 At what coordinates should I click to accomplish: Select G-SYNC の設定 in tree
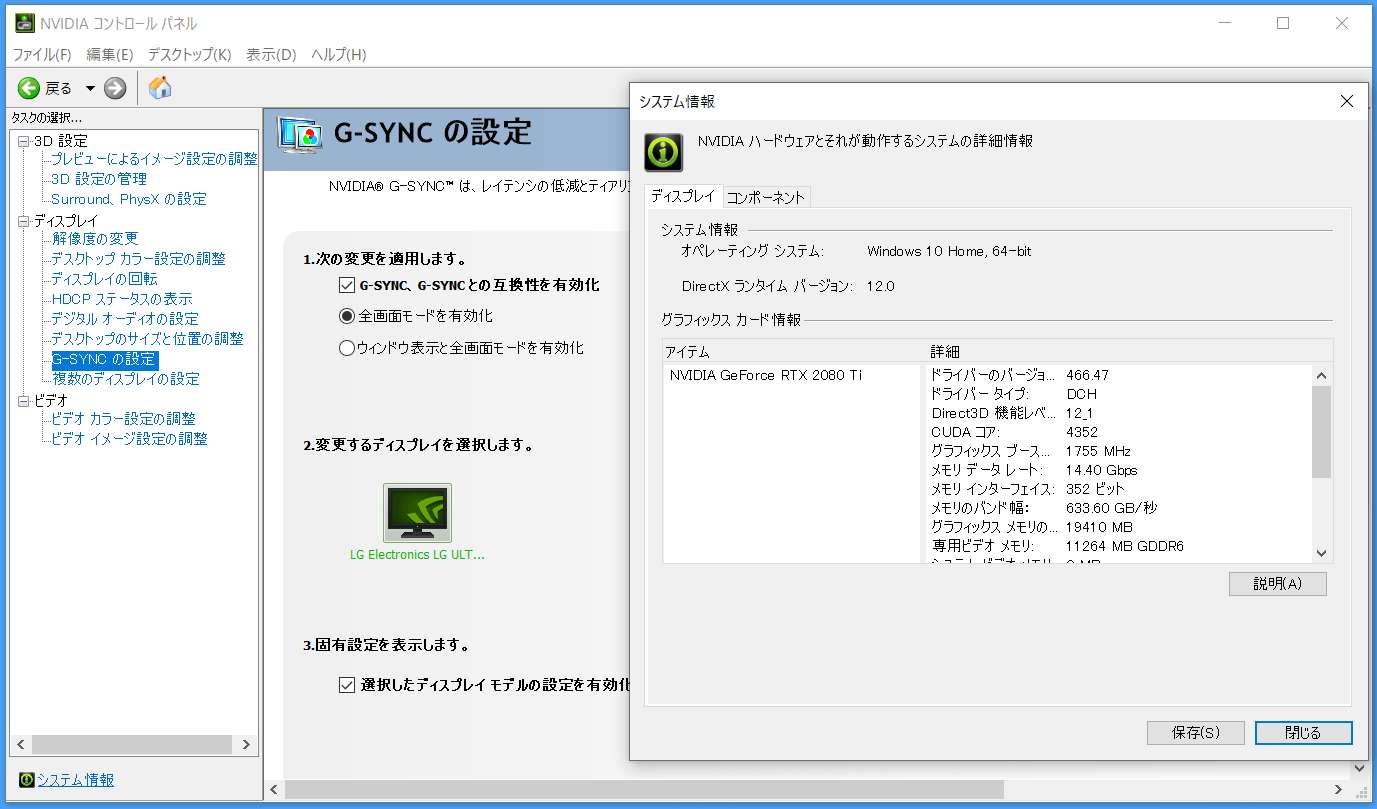(x=105, y=359)
